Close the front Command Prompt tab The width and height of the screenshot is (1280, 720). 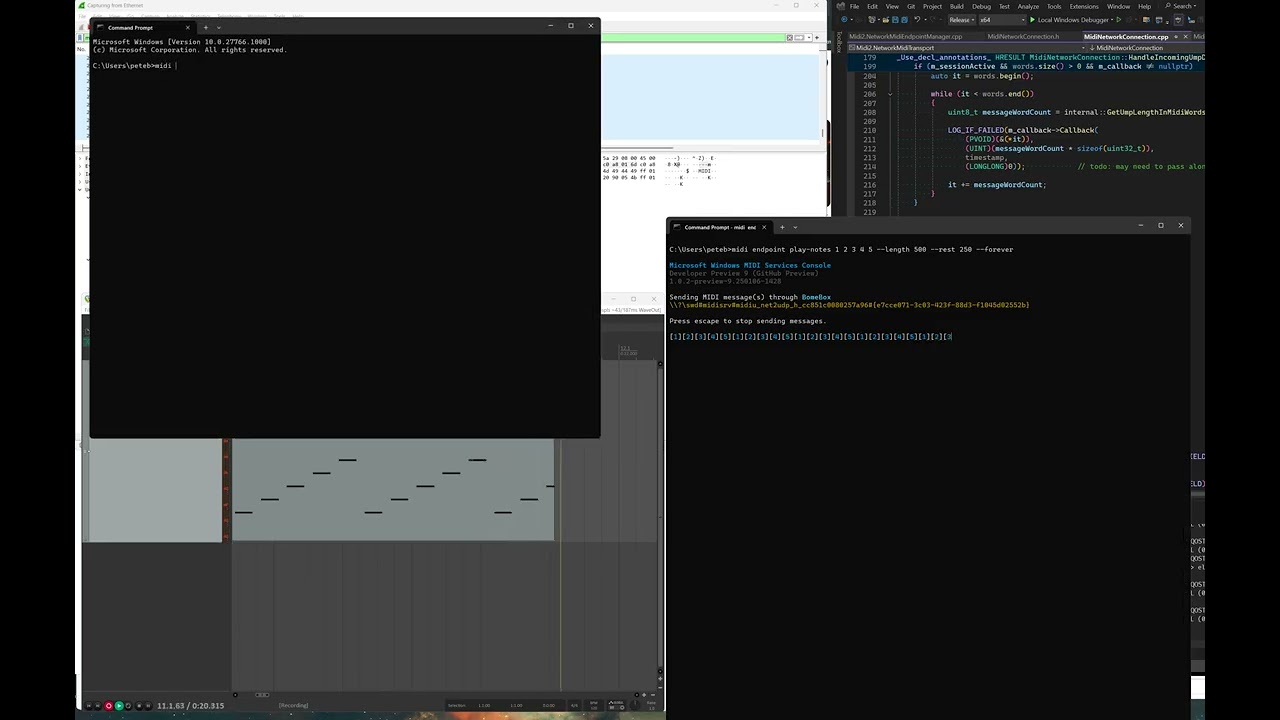187,27
